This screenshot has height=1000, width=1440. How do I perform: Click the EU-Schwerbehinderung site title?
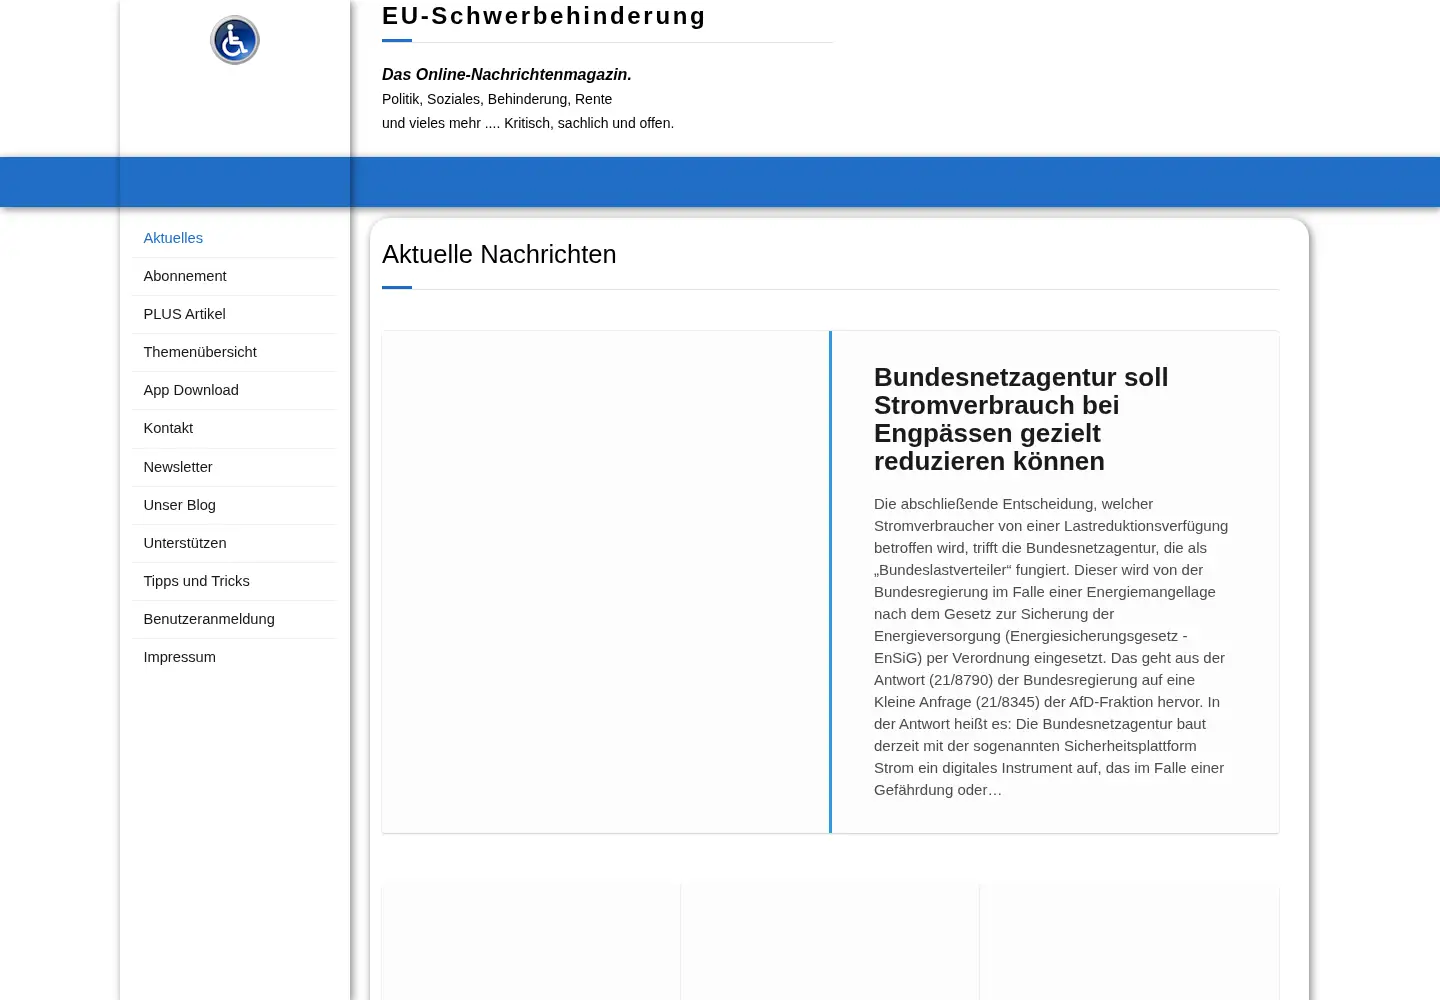[x=544, y=16]
